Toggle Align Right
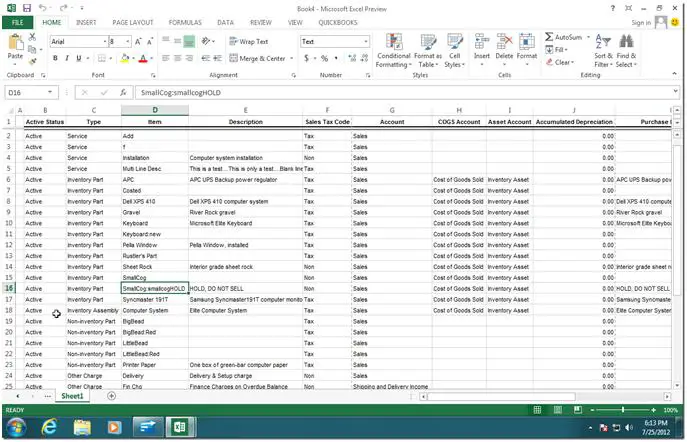 point(189,58)
